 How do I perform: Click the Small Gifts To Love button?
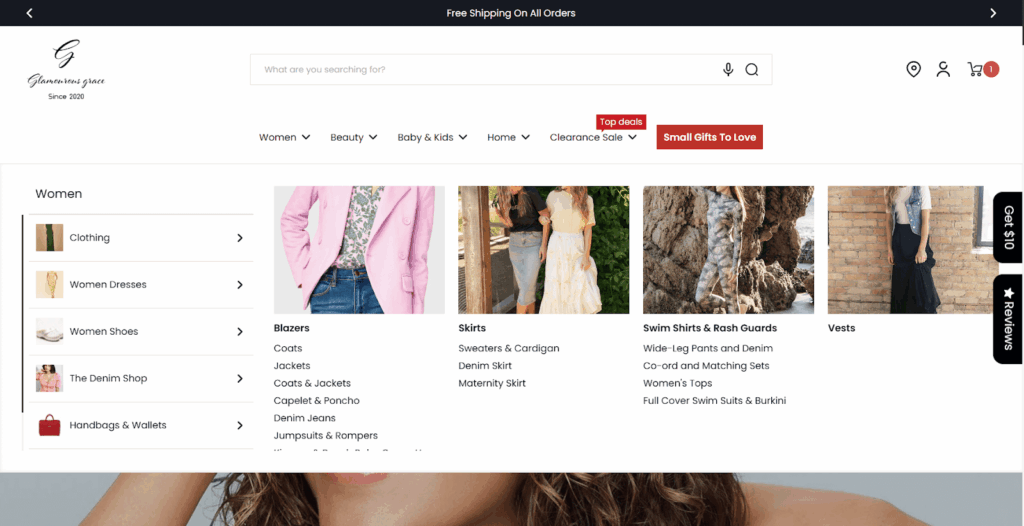tap(709, 137)
